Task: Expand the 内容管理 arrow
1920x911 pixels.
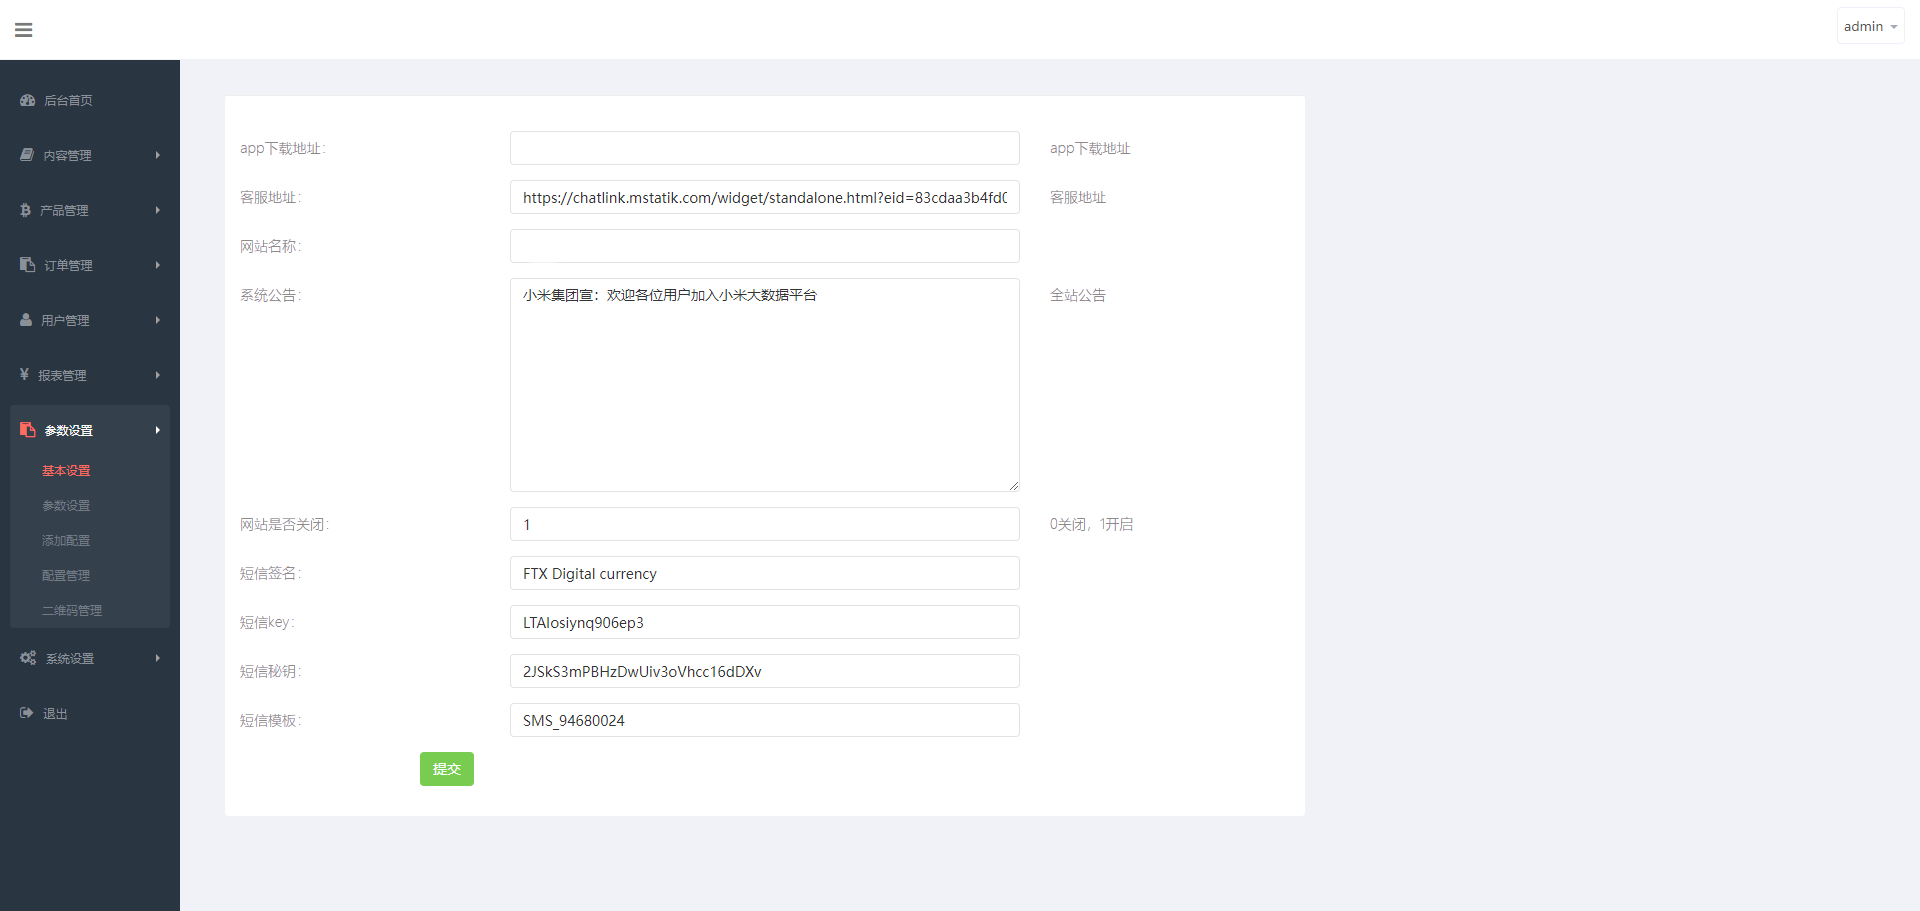Action: (157, 155)
